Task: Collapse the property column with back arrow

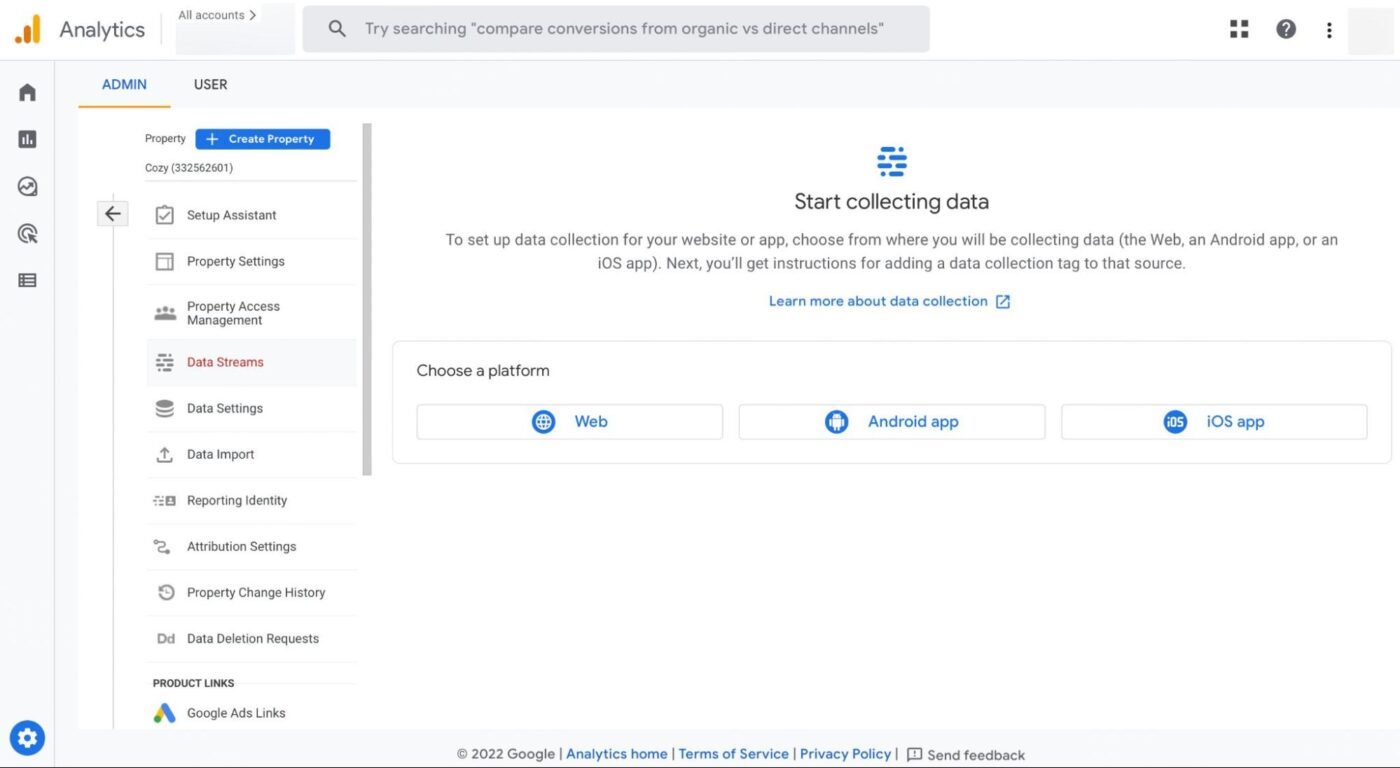Action: pos(112,213)
